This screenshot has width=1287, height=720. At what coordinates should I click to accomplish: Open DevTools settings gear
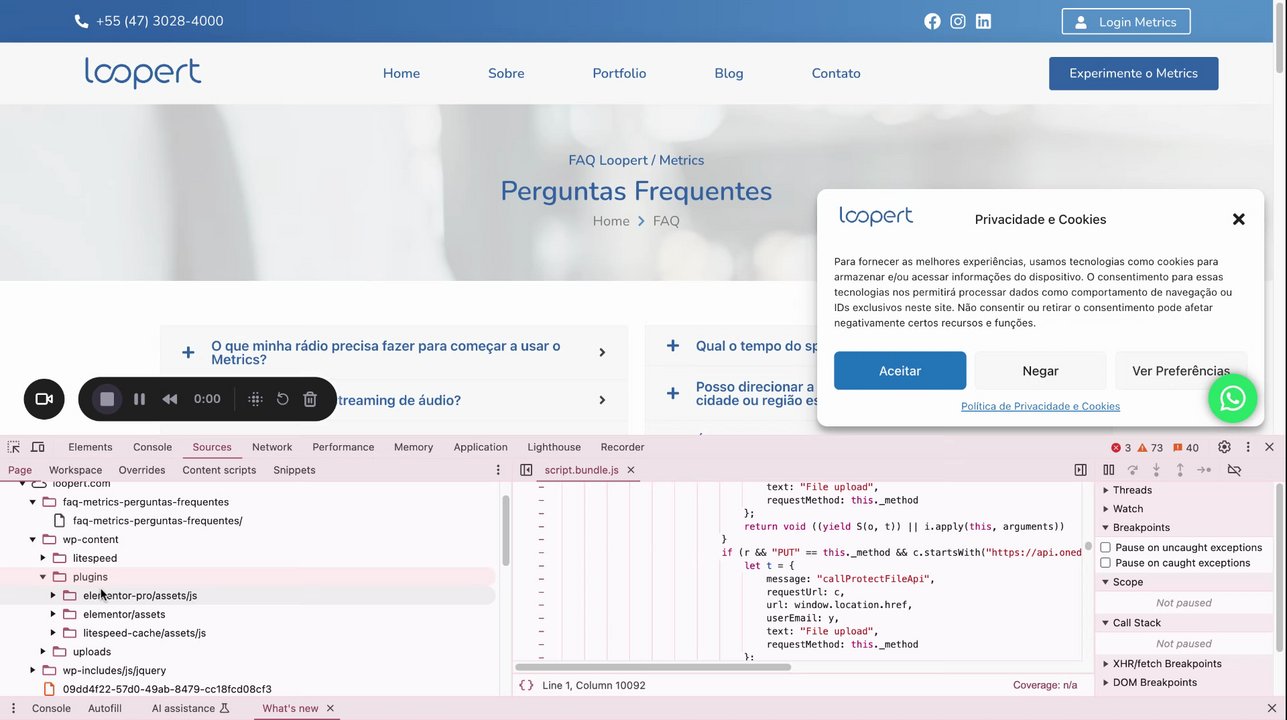(1224, 447)
